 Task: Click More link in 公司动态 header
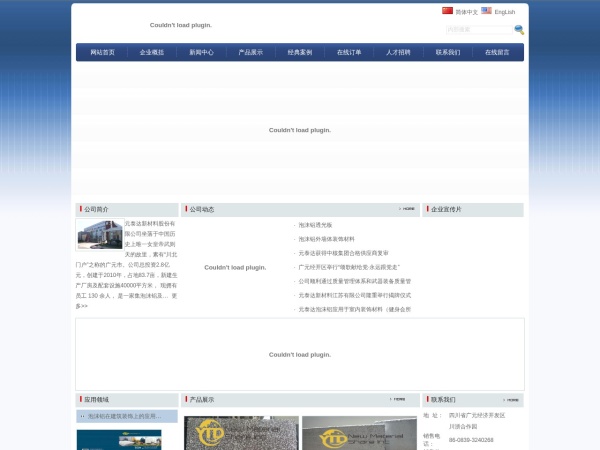tap(407, 209)
